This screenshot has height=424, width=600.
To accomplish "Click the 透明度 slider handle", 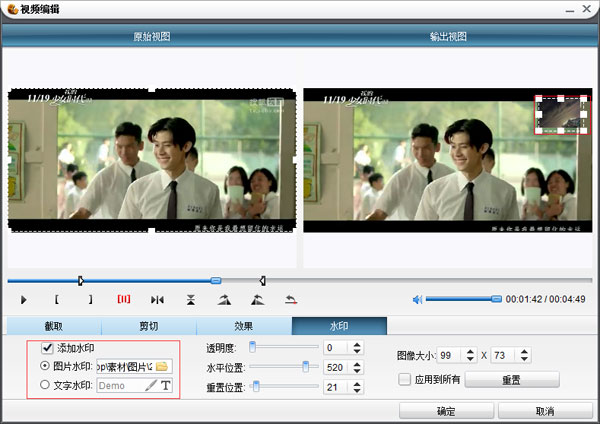I will click(x=253, y=347).
